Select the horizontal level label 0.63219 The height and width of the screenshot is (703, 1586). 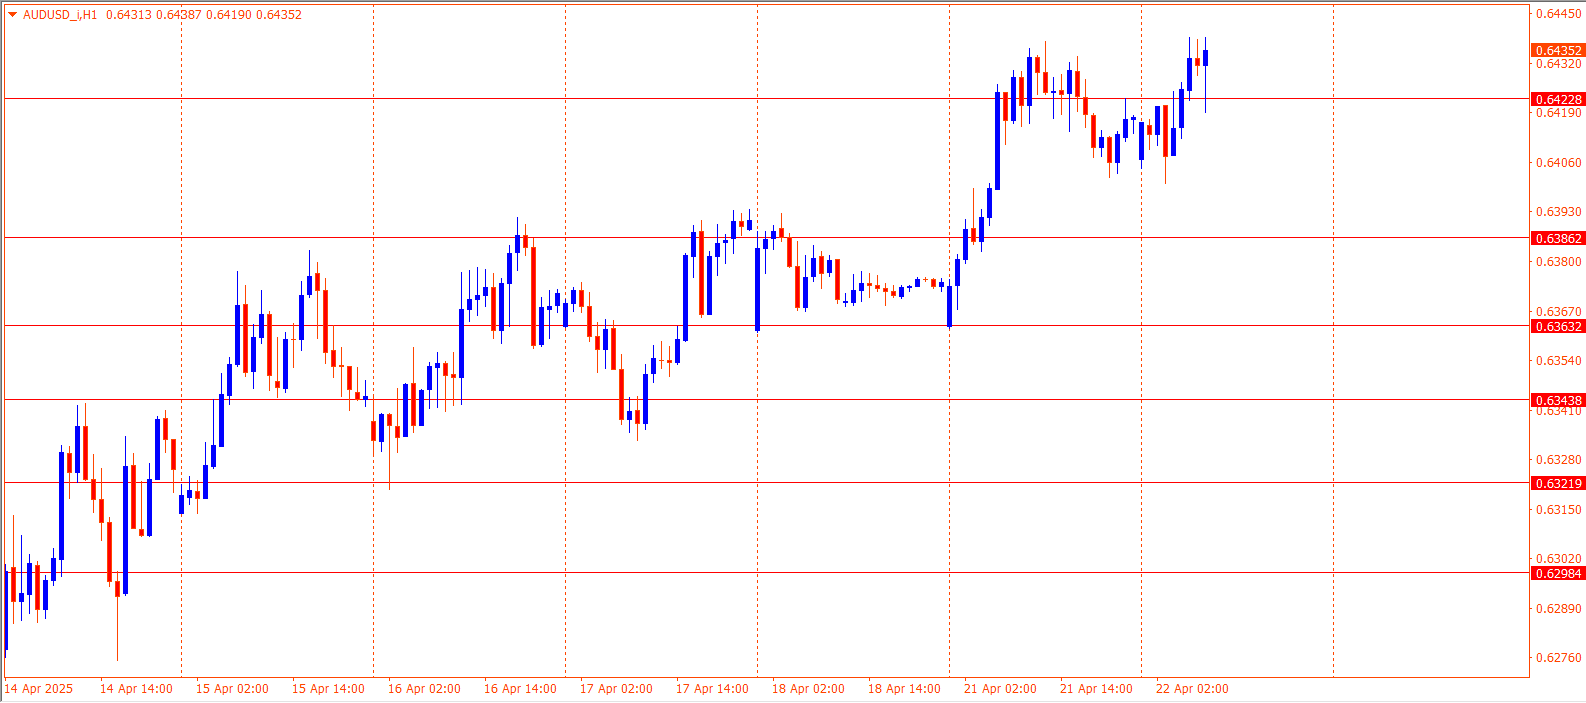[x=1558, y=483]
